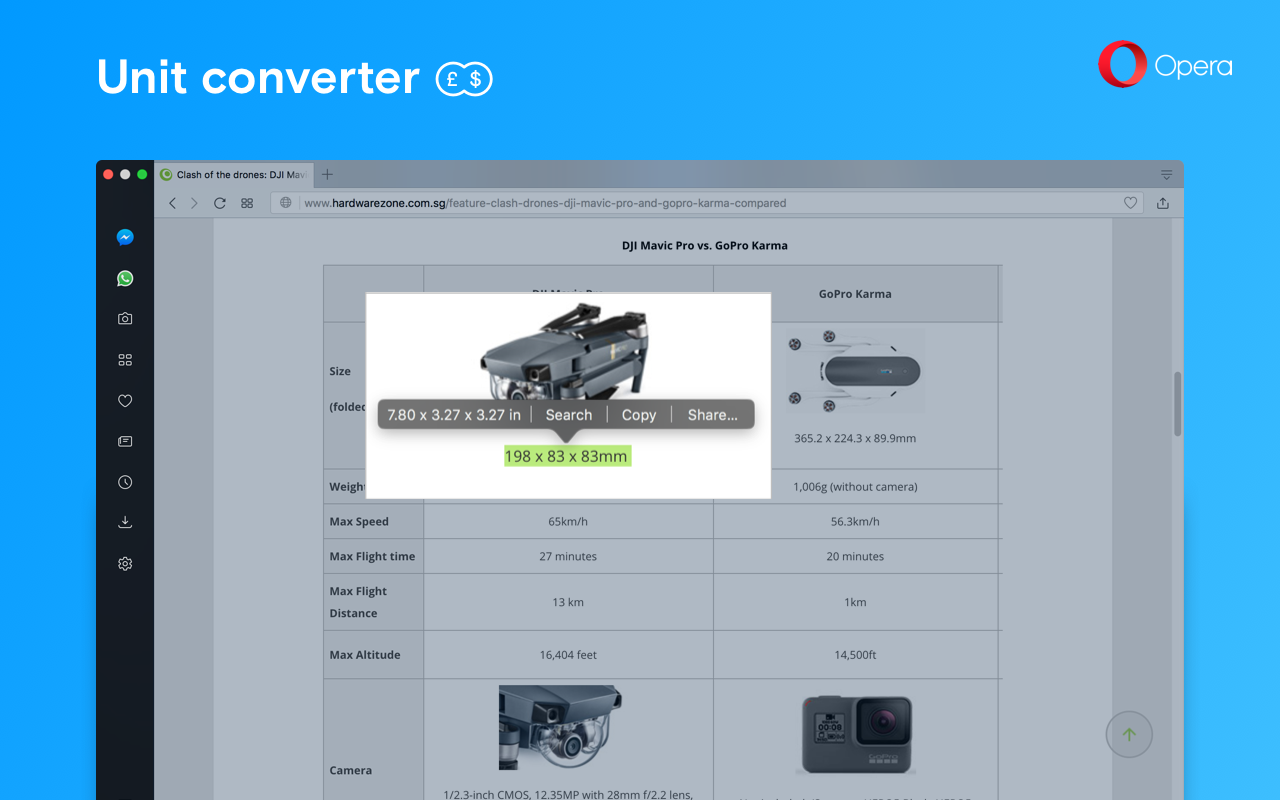Add page to bookmarks via address bar heart

pos(1130,203)
